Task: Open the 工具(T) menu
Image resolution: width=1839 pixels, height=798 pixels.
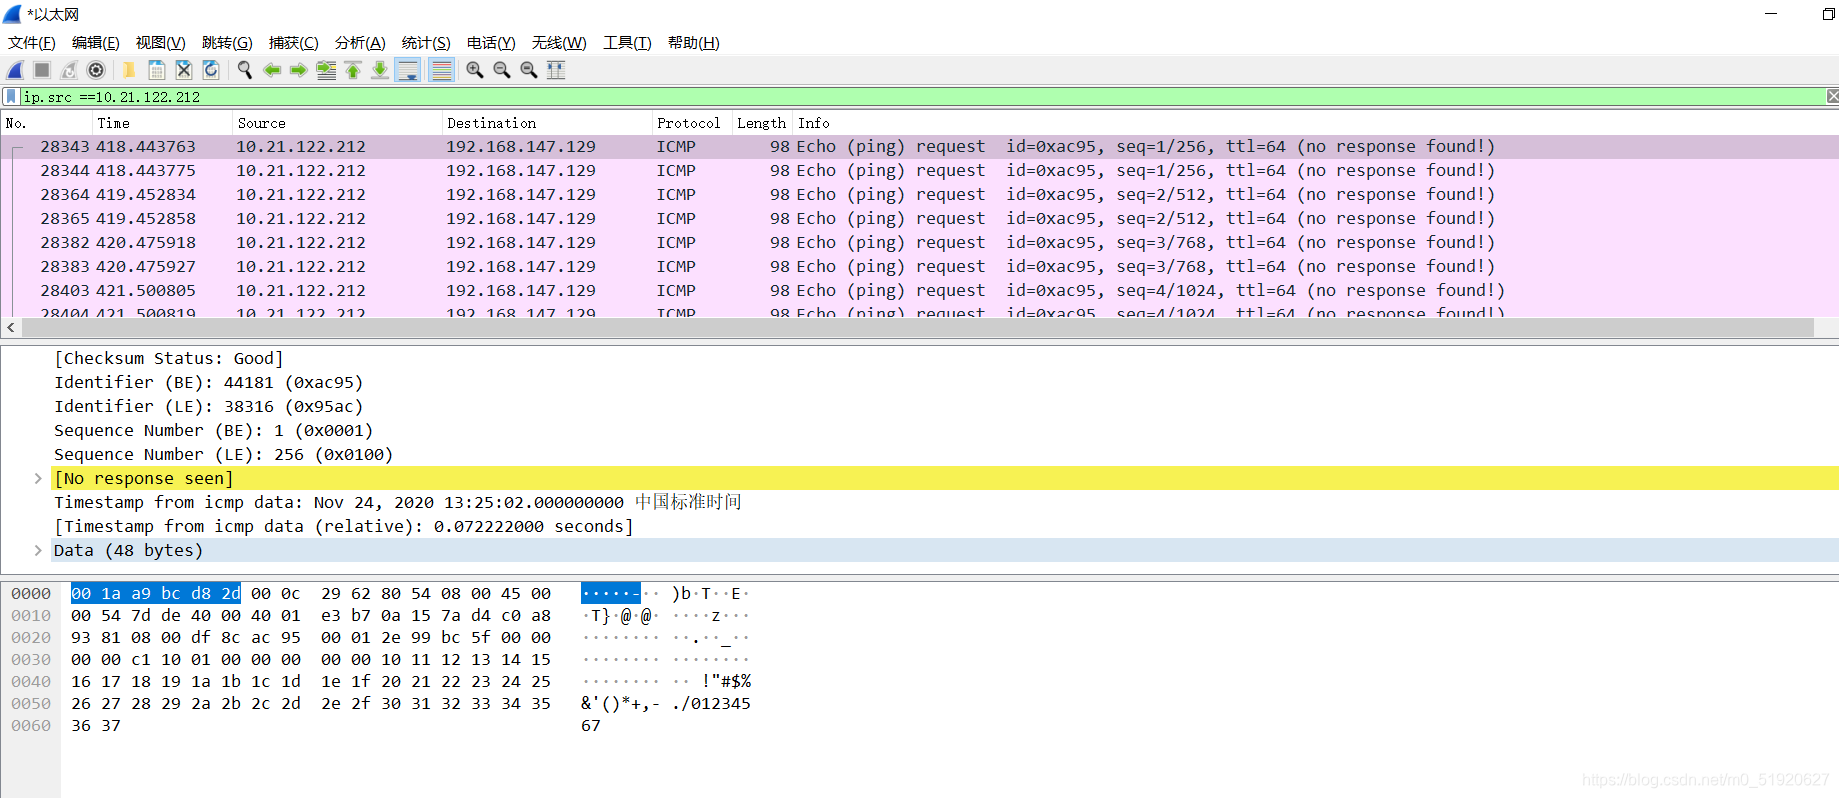Action: click(x=627, y=43)
